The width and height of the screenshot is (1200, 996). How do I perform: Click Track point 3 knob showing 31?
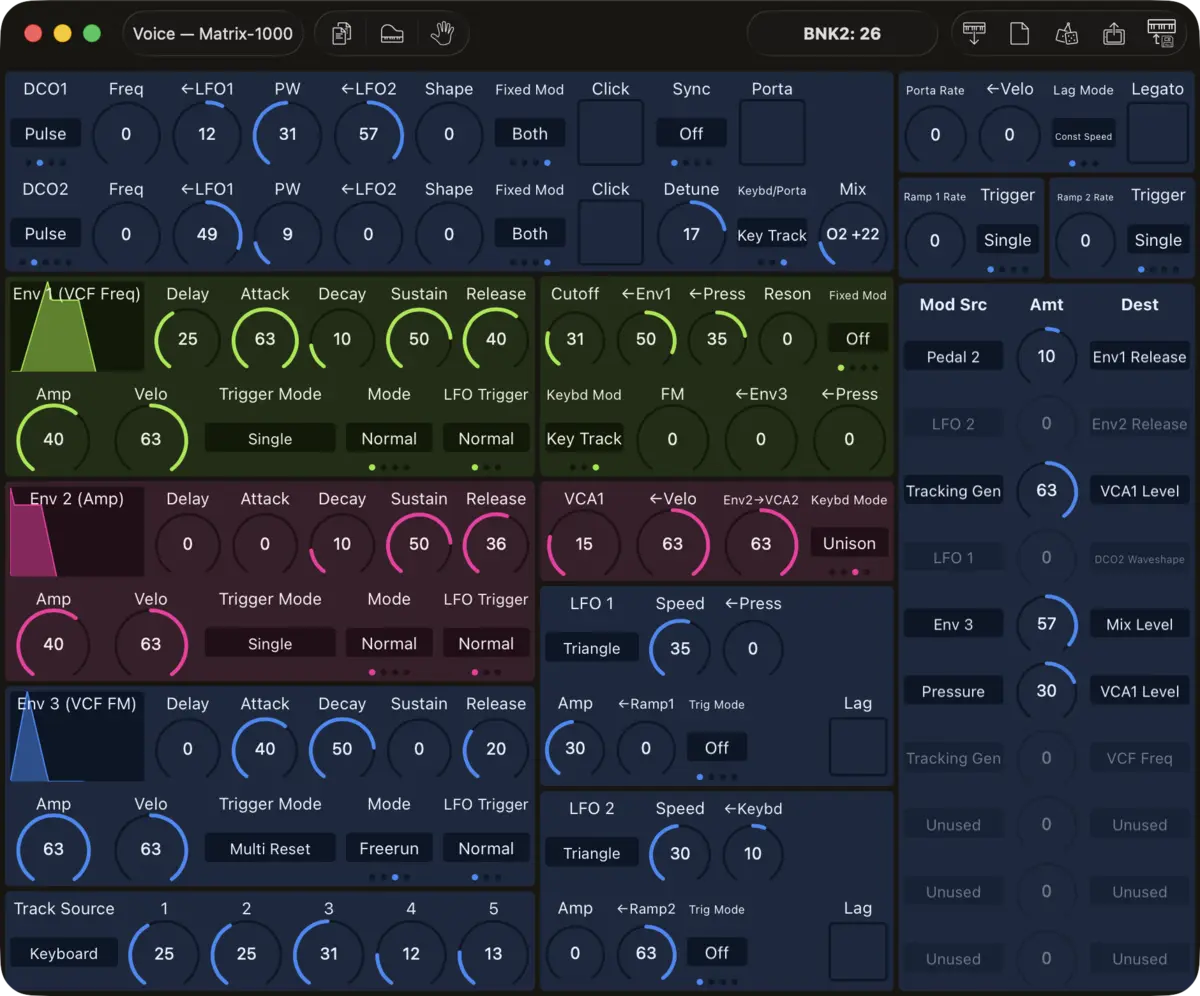(x=329, y=954)
